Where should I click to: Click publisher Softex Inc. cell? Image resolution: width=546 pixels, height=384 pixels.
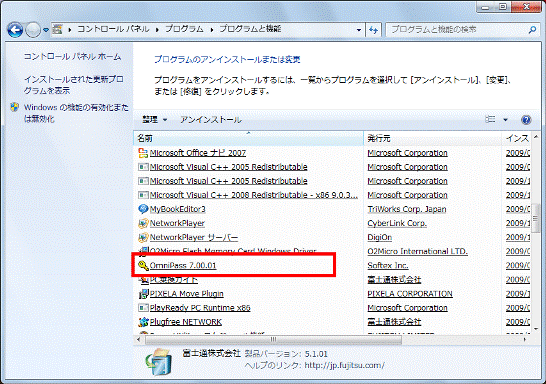pos(388,265)
